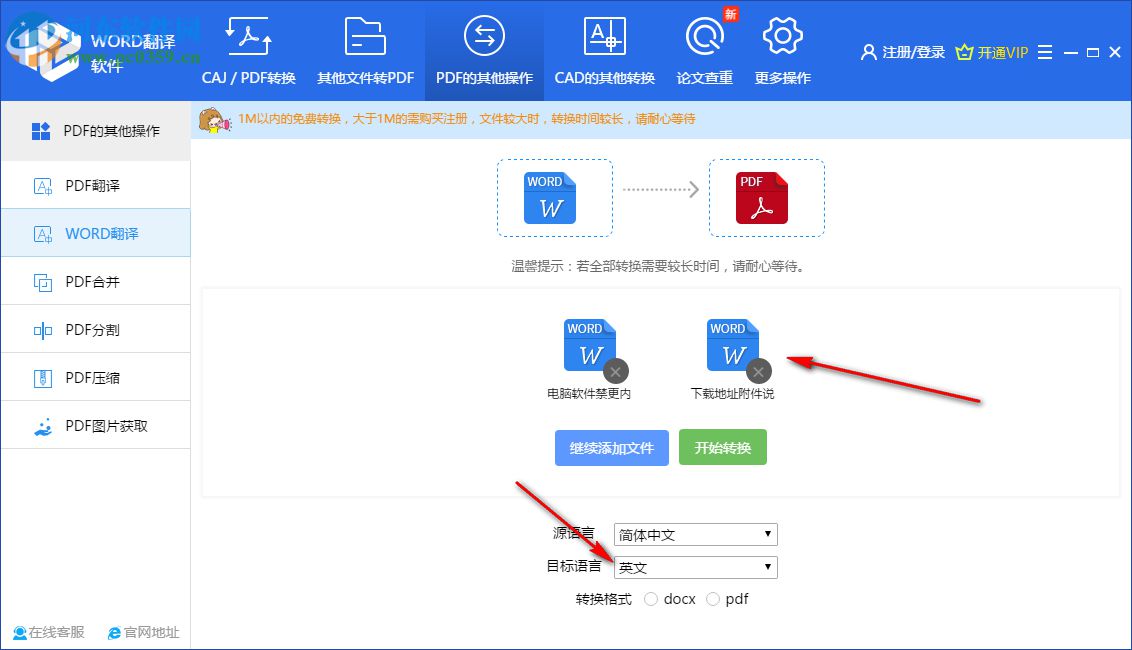Remove the 电脑软件禁更内 file from the list
This screenshot has height=650, width=1132.
(x=615, y=371)
